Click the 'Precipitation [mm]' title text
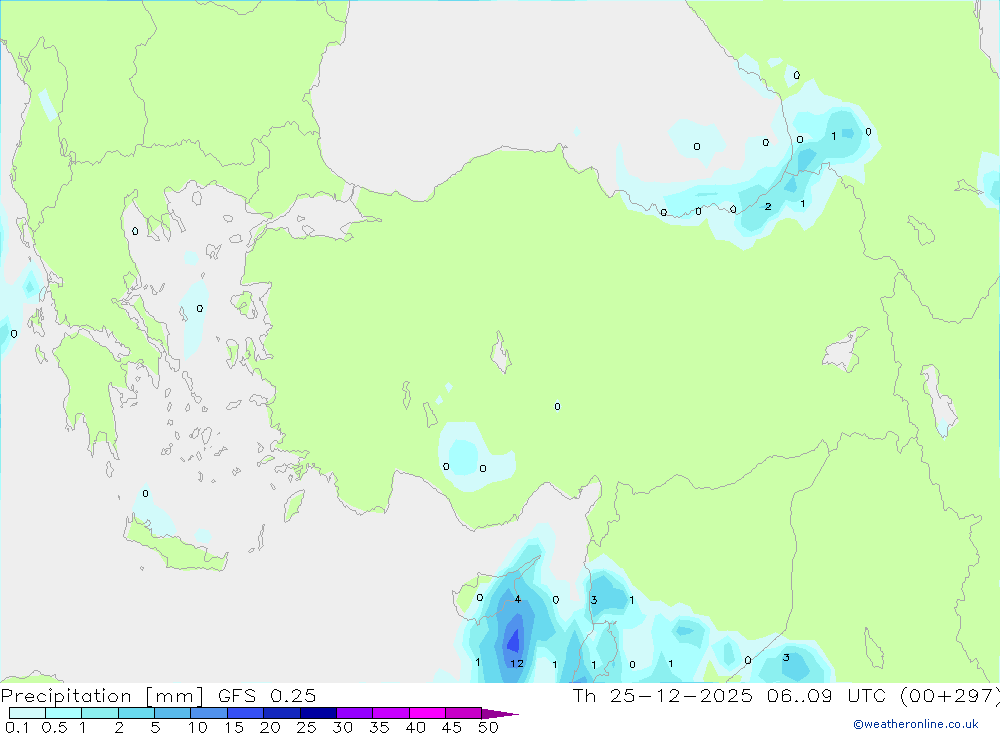 (102, 696)
